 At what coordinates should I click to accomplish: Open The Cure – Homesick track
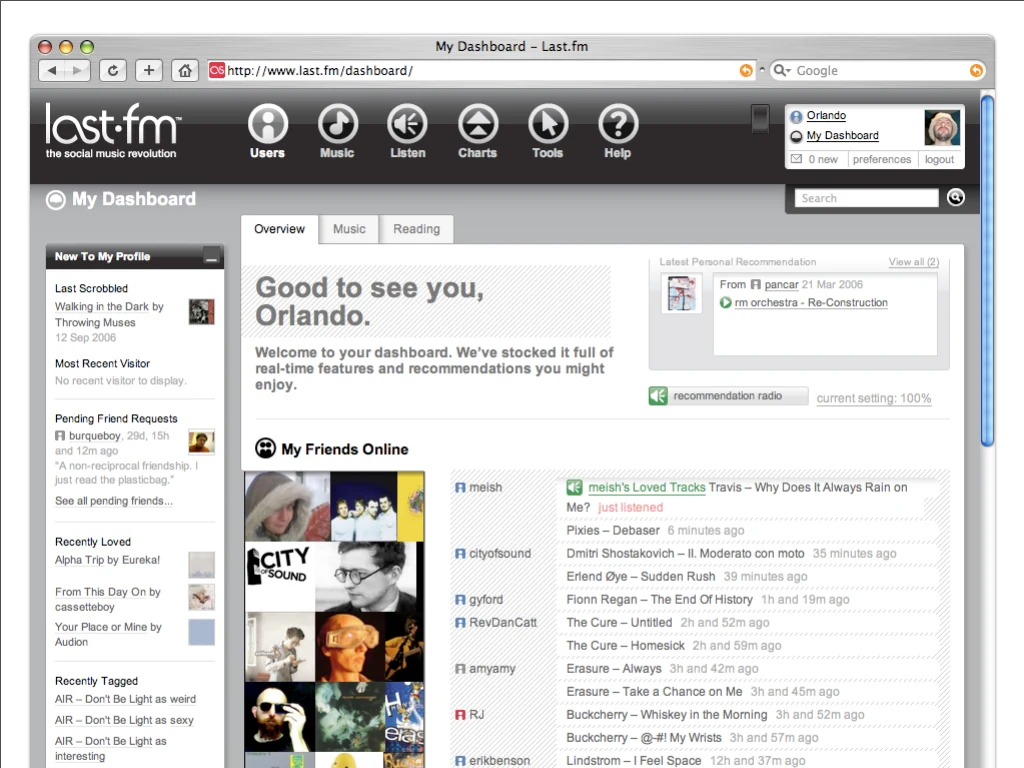tap(625, 645)
